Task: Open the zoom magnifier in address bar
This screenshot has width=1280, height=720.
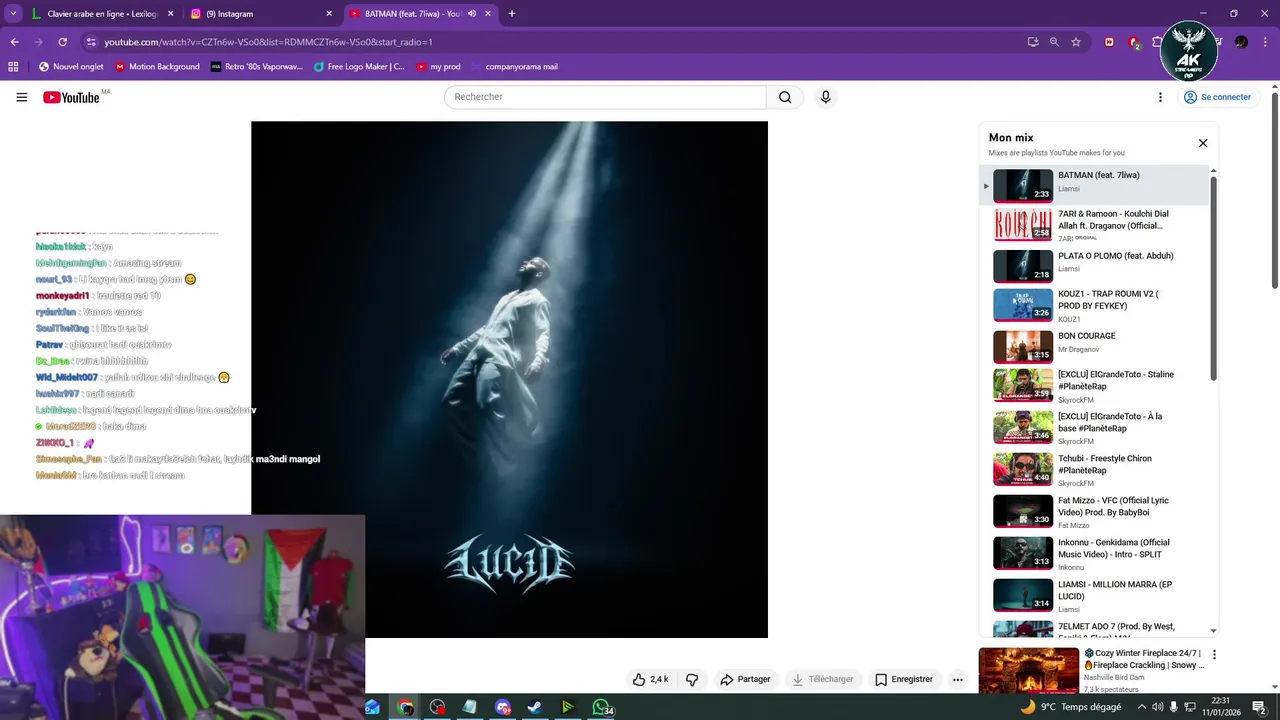Action: point(1054,42)
